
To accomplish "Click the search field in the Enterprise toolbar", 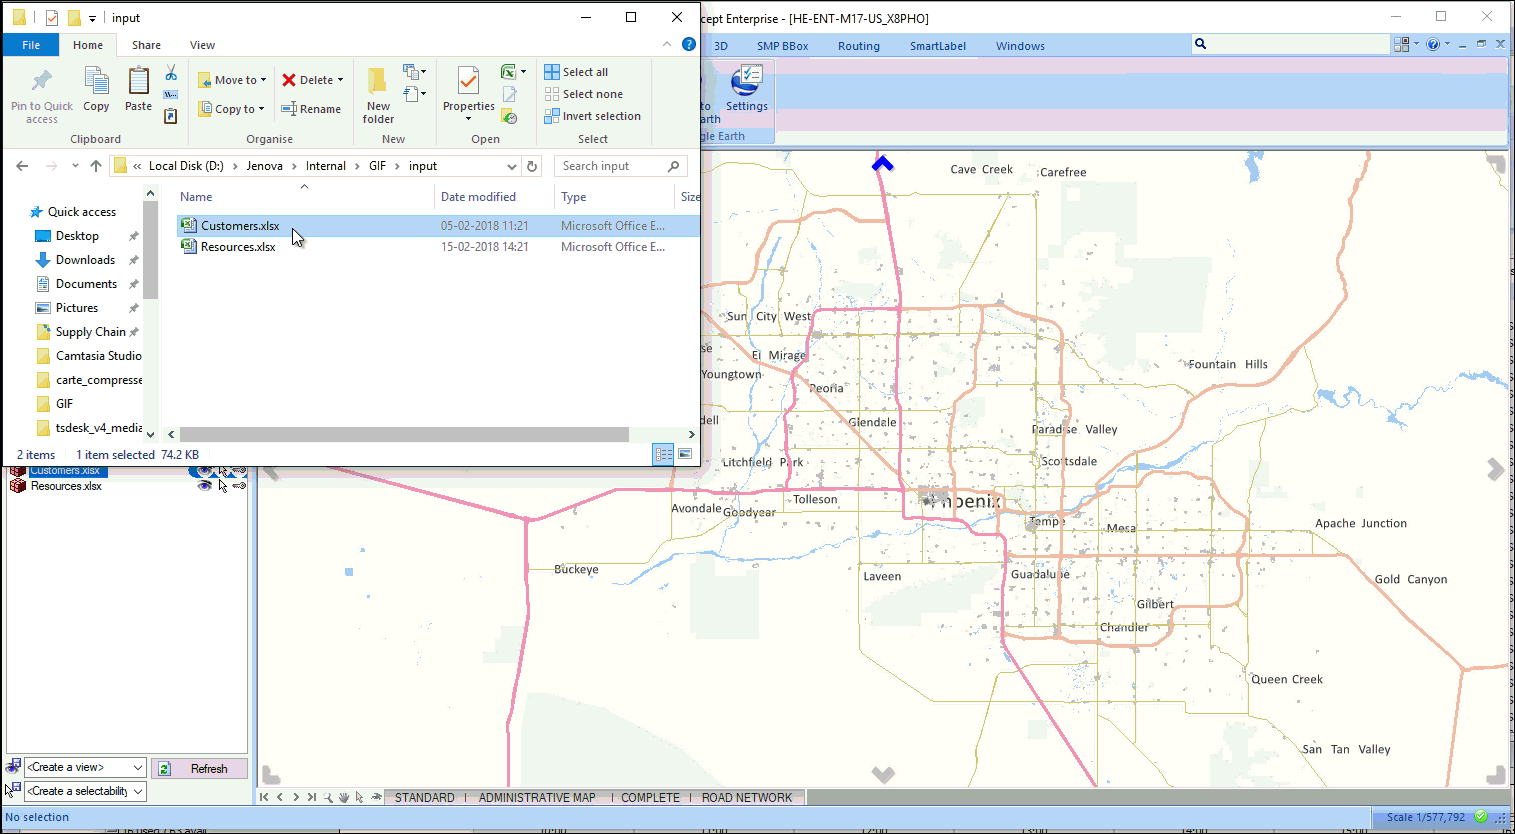I will [1290, 44].
